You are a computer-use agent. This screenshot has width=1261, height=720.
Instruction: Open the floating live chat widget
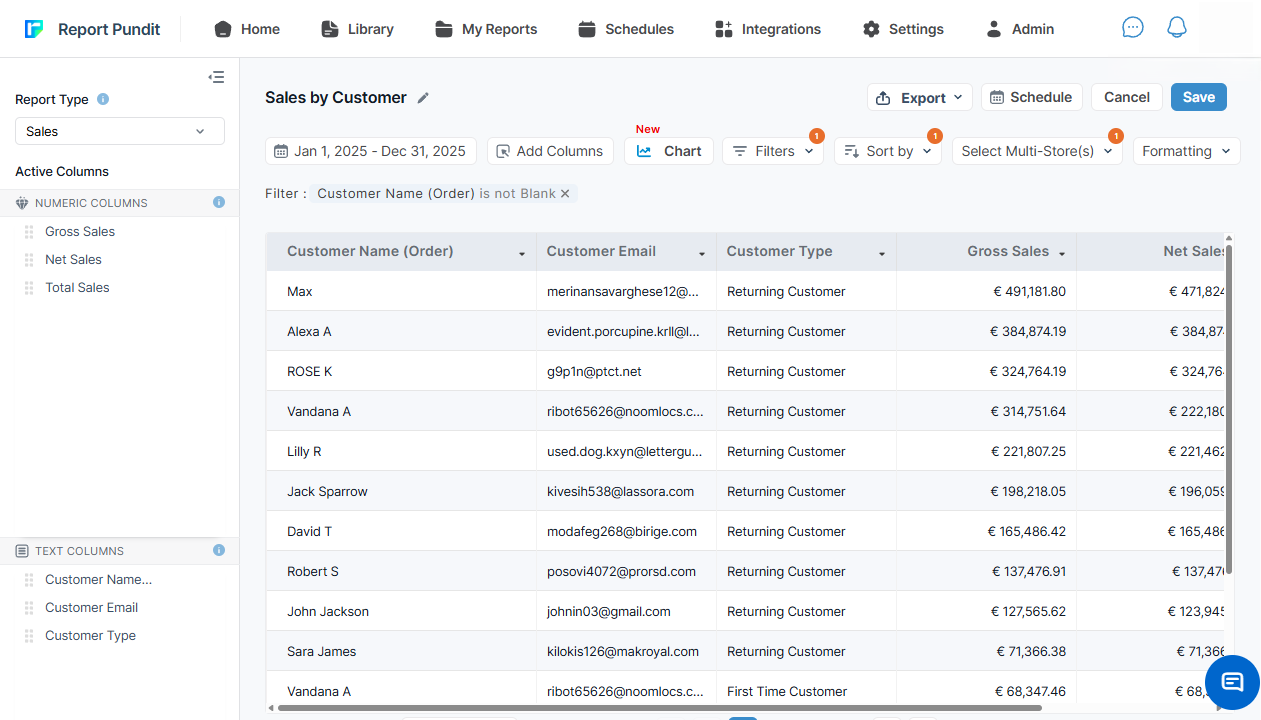click(1232, 682)
